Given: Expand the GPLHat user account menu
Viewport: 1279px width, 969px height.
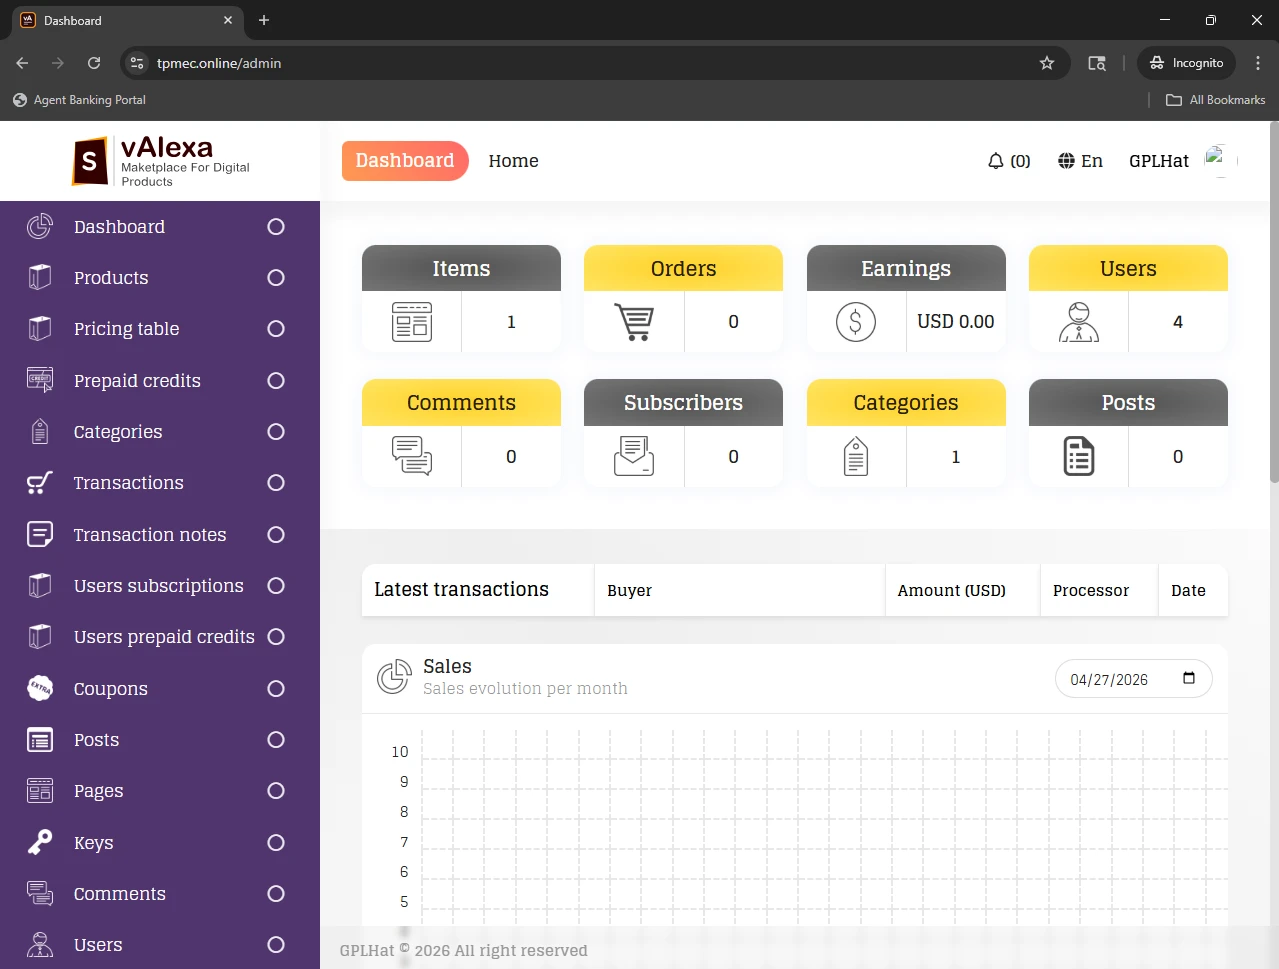Looking at the screenshot, I should [x=1159, y=161].
